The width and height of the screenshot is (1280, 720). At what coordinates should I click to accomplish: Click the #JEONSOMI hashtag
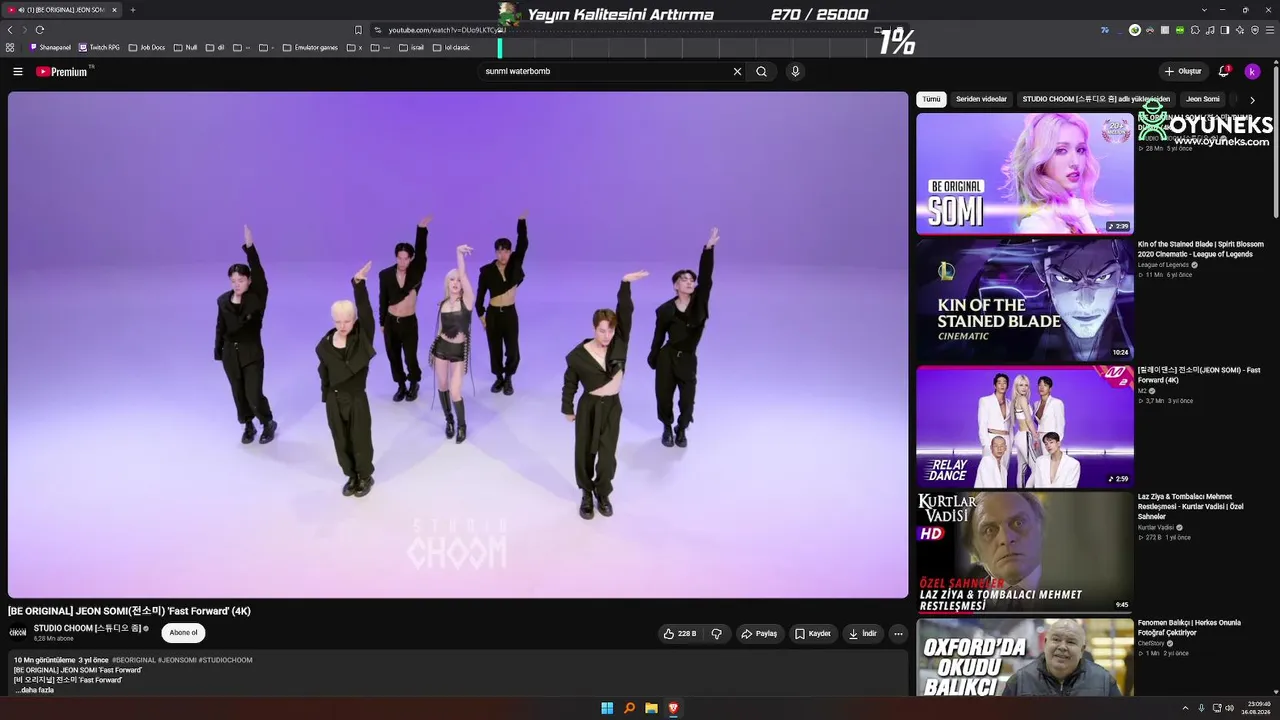click(x=176, y=660)
